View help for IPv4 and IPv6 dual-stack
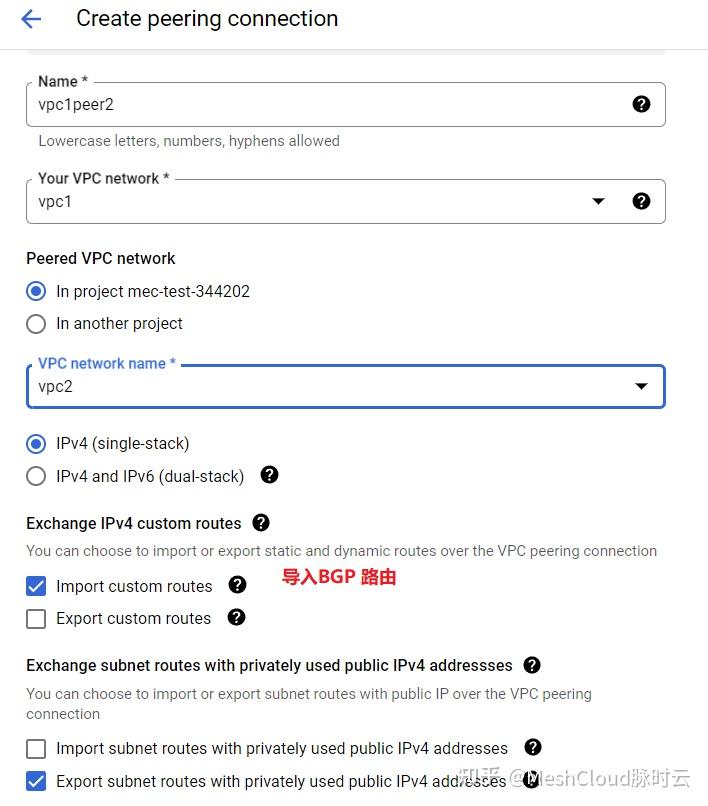Screen dimensions: 708x806 [269, 477]
